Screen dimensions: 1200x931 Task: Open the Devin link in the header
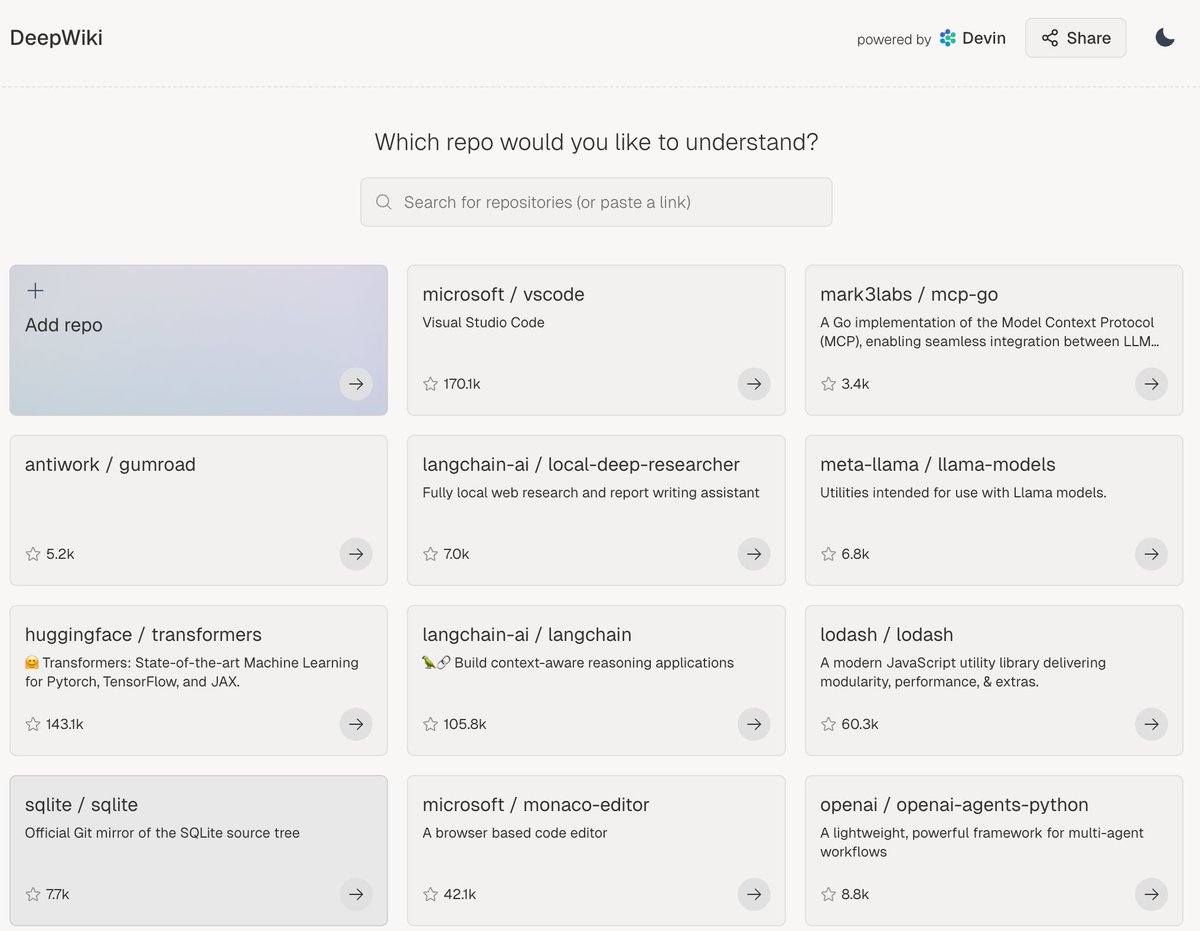pos(973,38)
